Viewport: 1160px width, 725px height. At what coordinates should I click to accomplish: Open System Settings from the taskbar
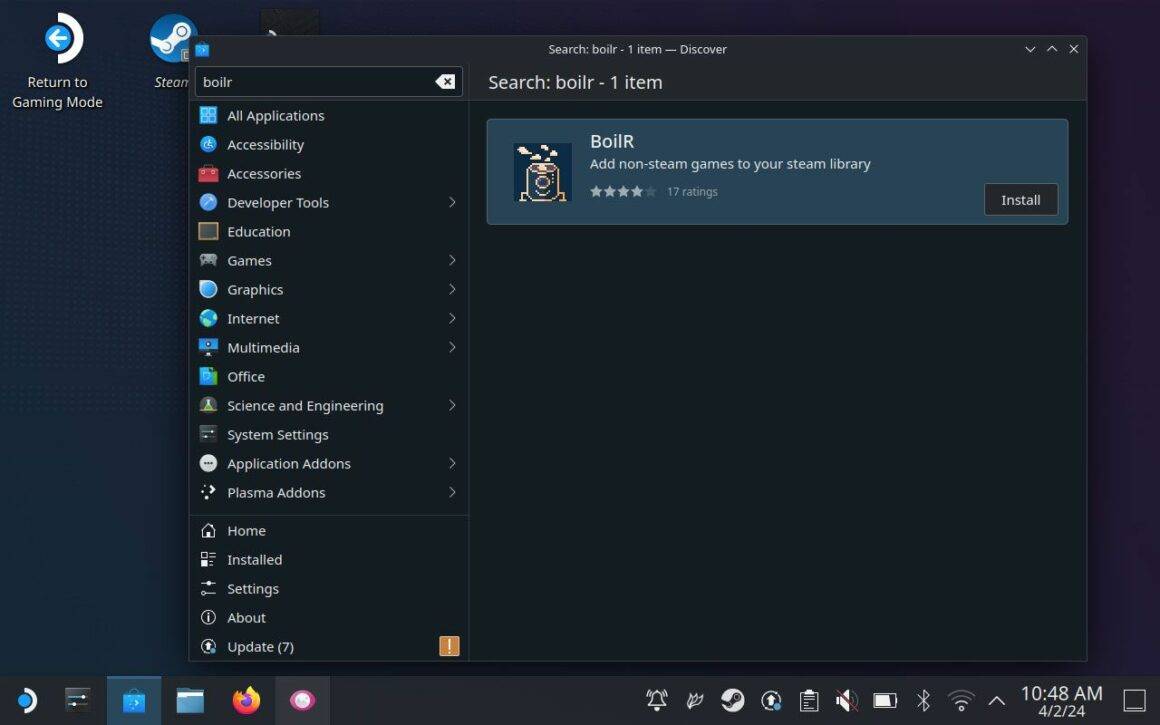coord(78,700)
